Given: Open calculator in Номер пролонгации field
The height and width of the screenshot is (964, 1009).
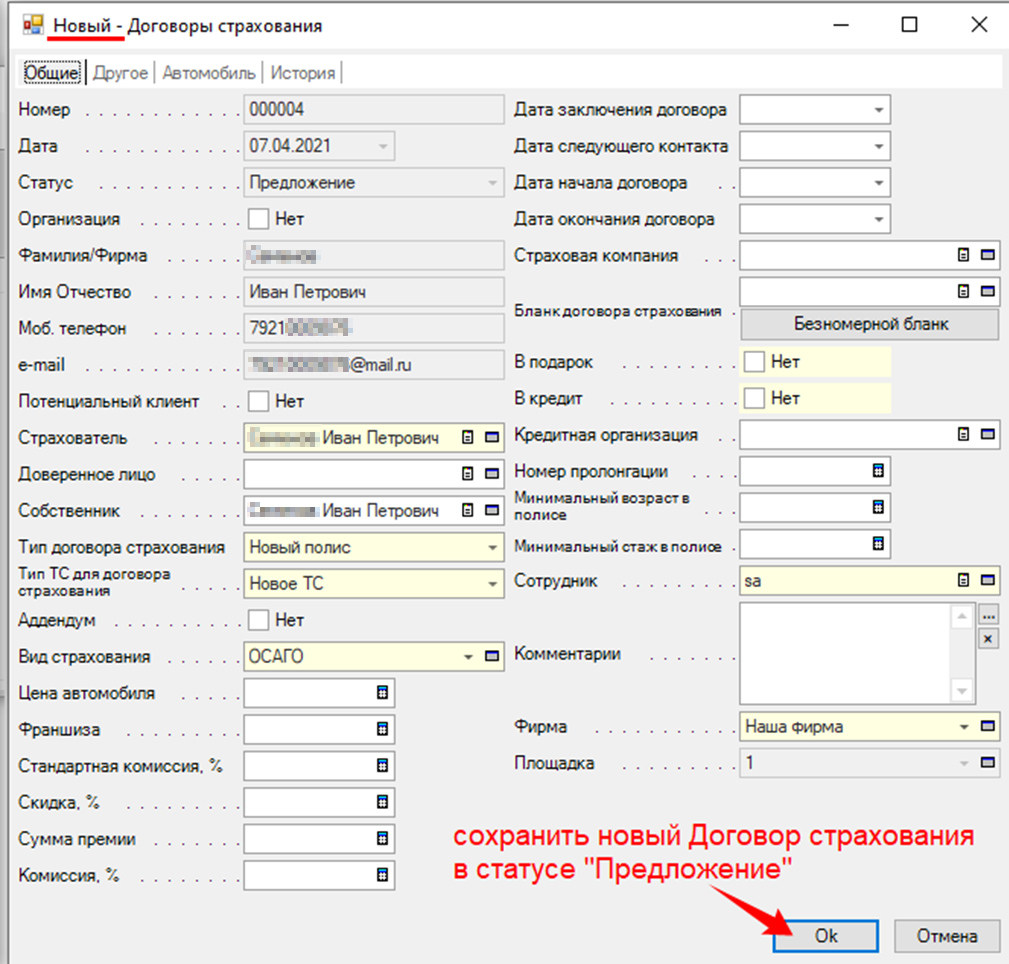Looking at the screenshot, I should point(878,471).
